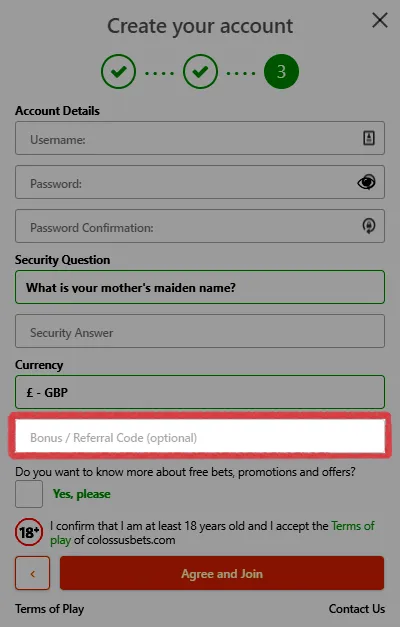Image resolution: width=400 pixels, height=627 pixels.
Task: Toggle password visibility eye icon
Action: (366, 182)
